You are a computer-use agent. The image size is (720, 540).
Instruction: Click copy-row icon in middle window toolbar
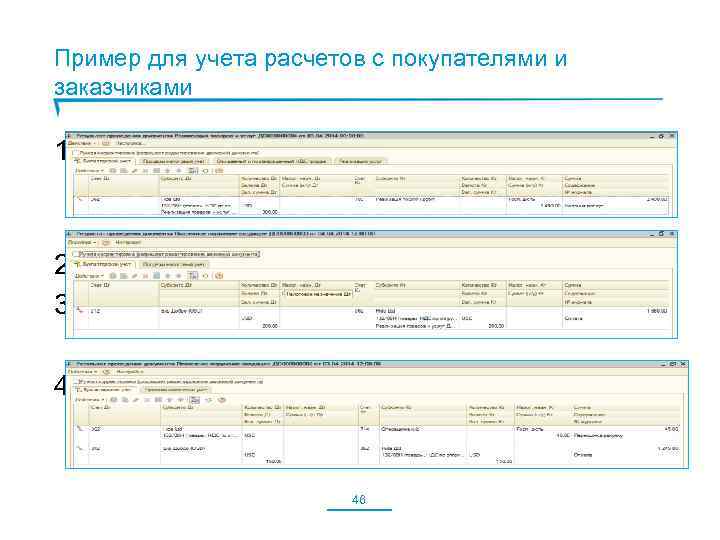click(124, 276)
